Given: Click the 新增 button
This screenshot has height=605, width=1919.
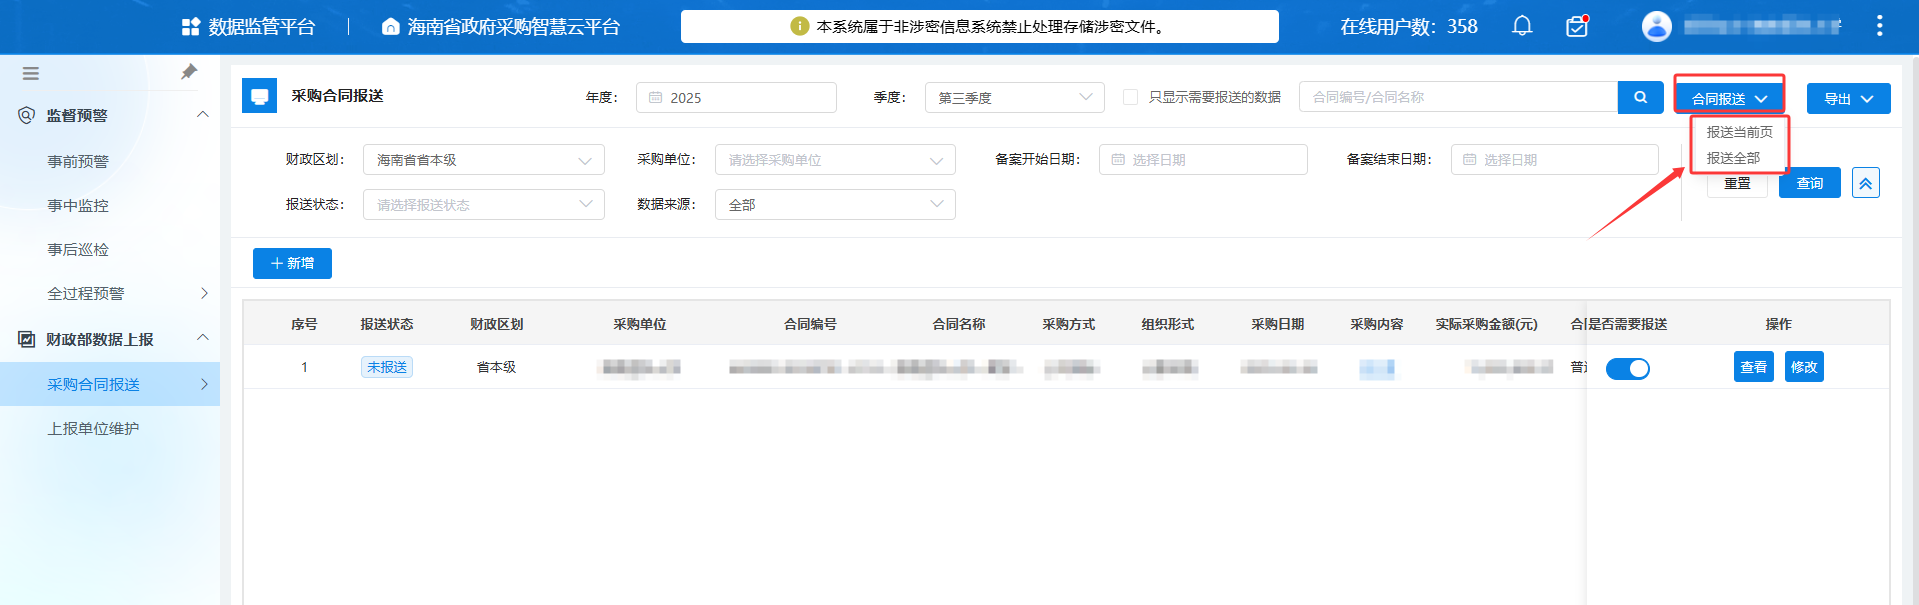Looking at the screenshot, I should [x=292, y=263].
